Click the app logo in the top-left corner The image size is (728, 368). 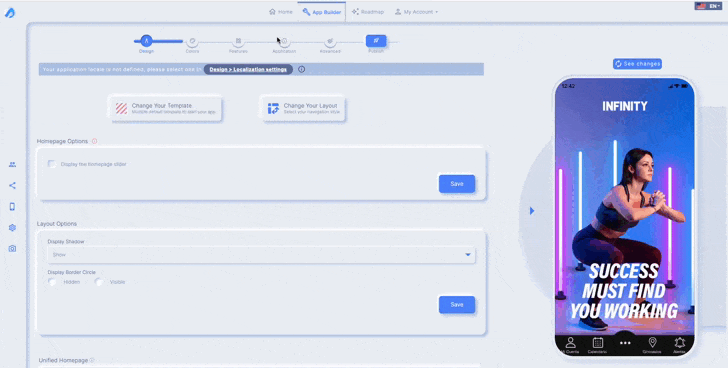(x=10, y=13)
